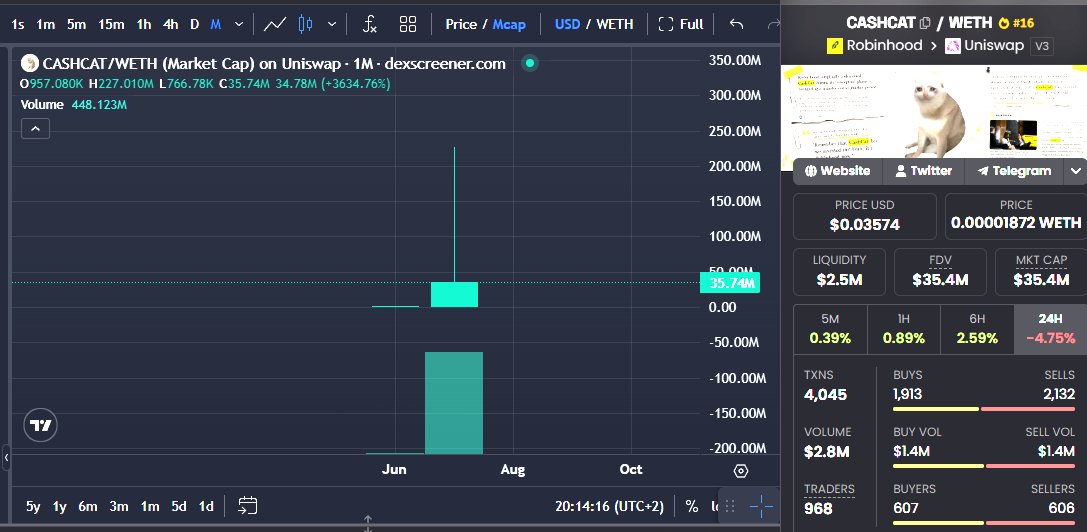The image size is (1087, 532).
Task: Click the current price label 35.74M
Action: (730, 283)
